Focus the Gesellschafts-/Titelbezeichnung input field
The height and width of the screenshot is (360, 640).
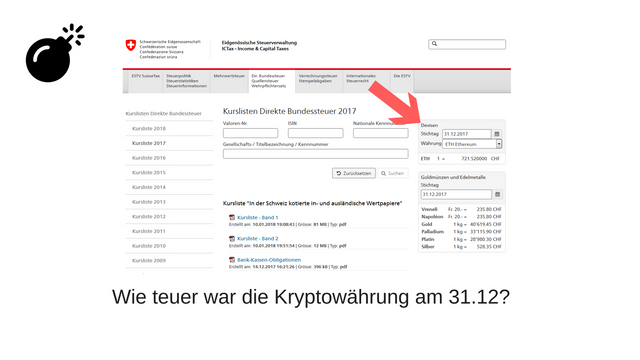tap(316, 153)
